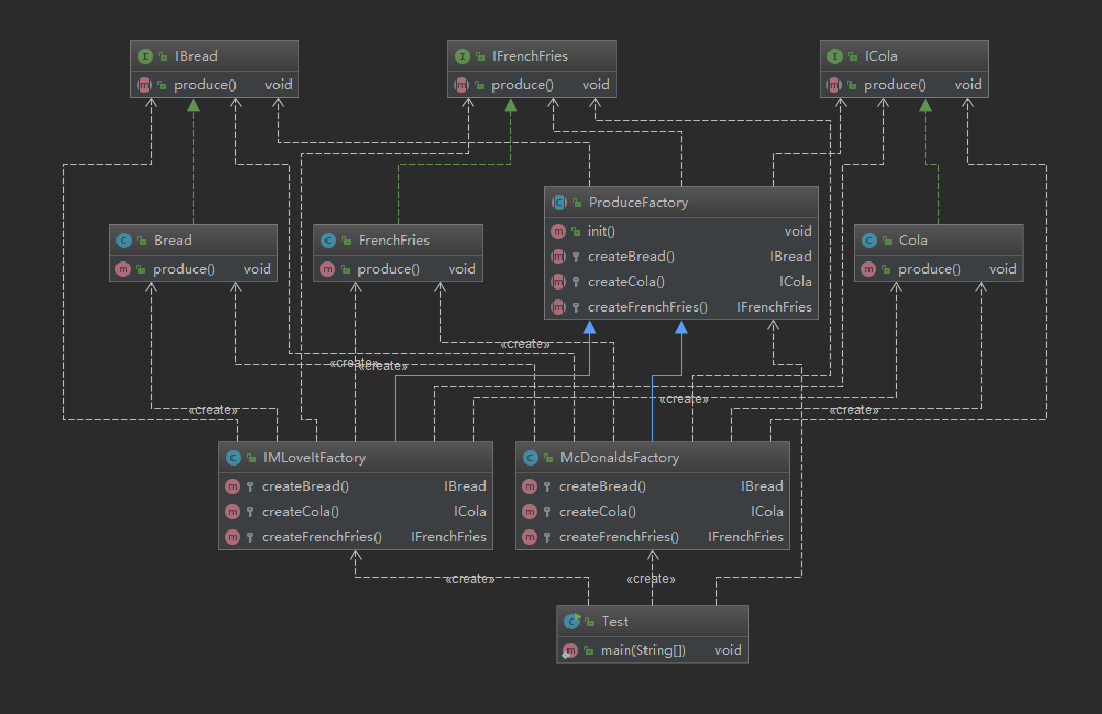Click the FrenchFries class icon
The width and height of the screenshot is (1102, 714).
(x=329, y=240)
